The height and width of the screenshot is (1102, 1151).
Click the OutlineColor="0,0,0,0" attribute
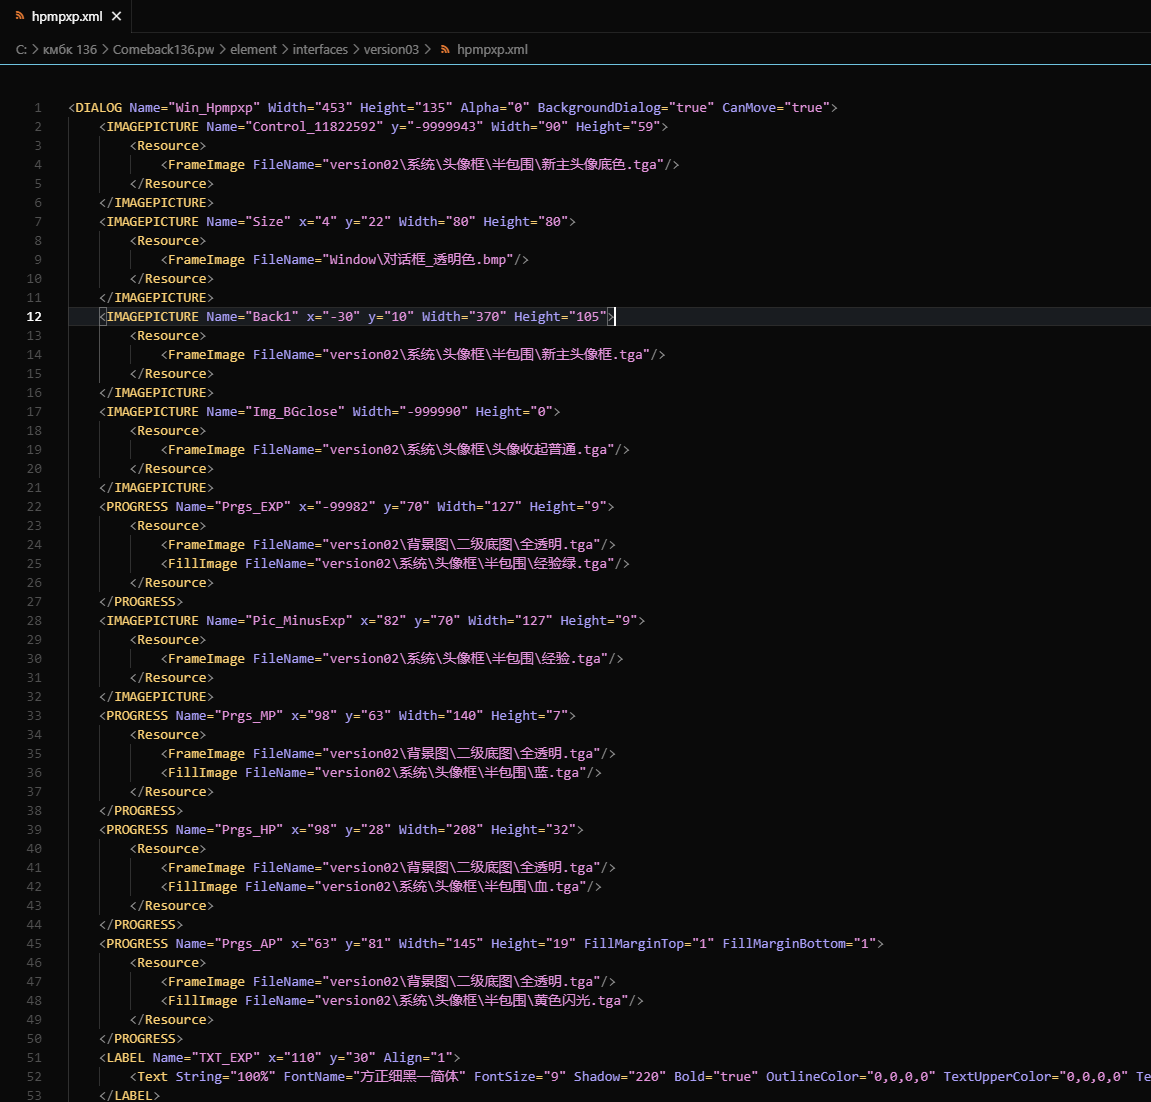(851, 1076)
